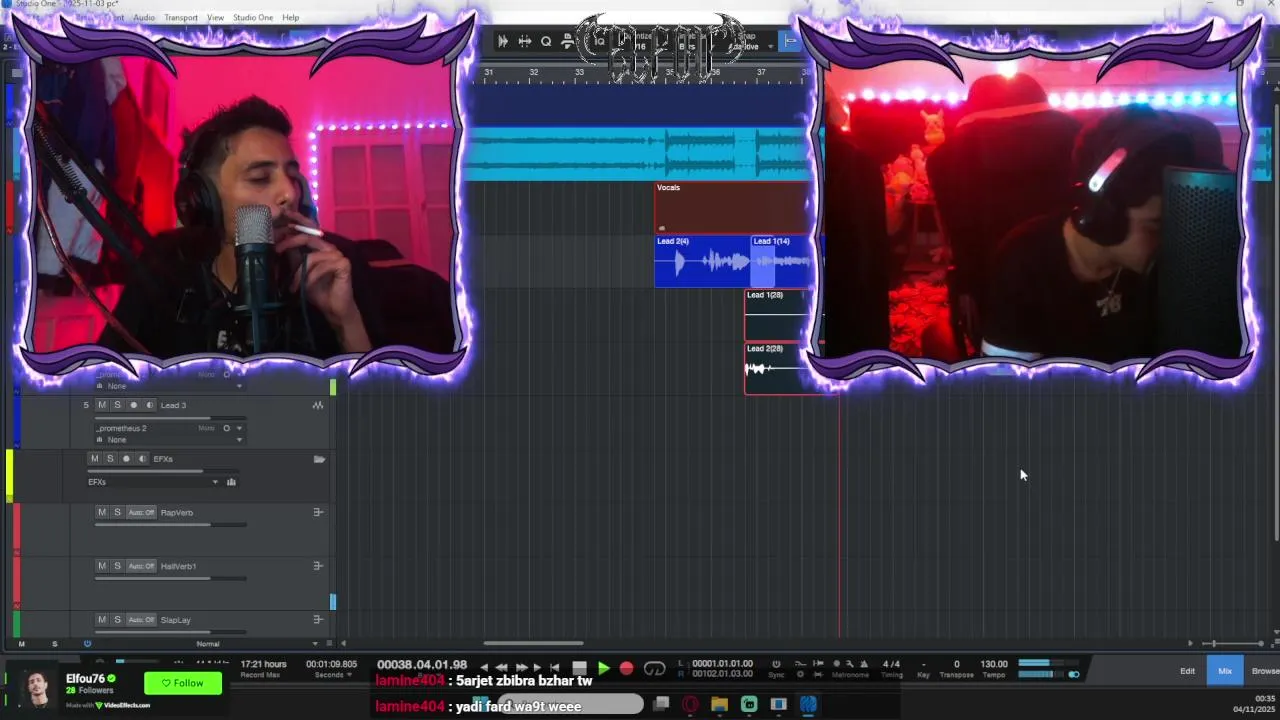1280x720 pixels.
Task: Mute the SlapLay FX channel
Action: [101, 620]
